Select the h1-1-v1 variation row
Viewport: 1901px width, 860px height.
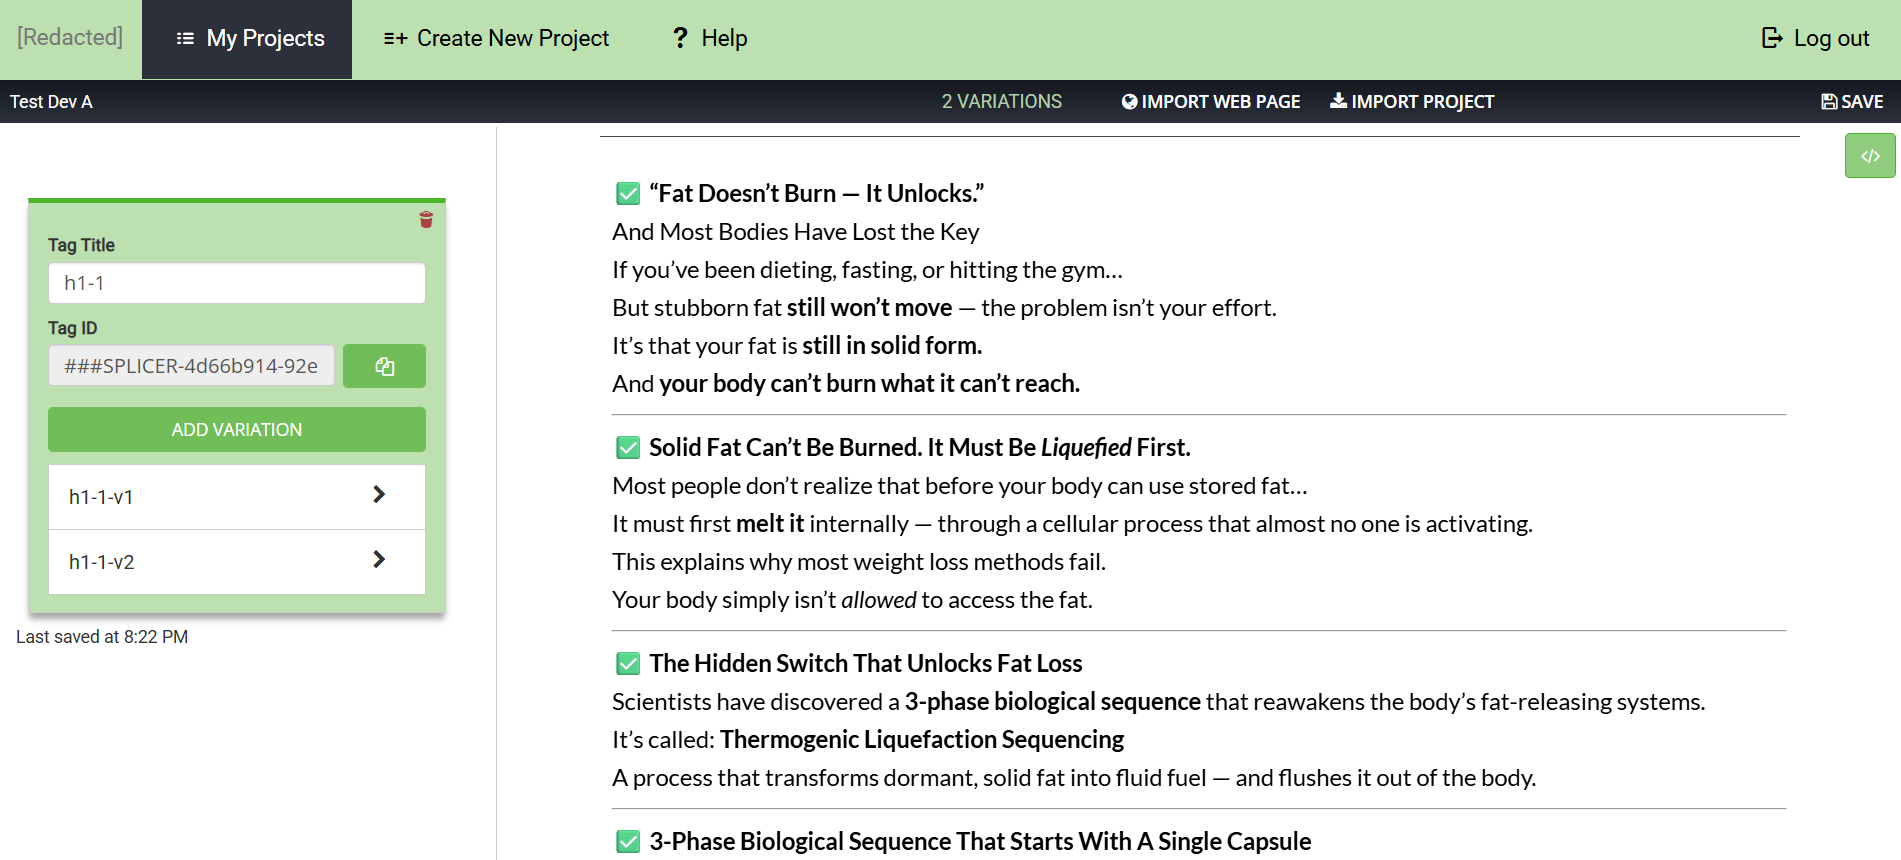click(237, 497)
